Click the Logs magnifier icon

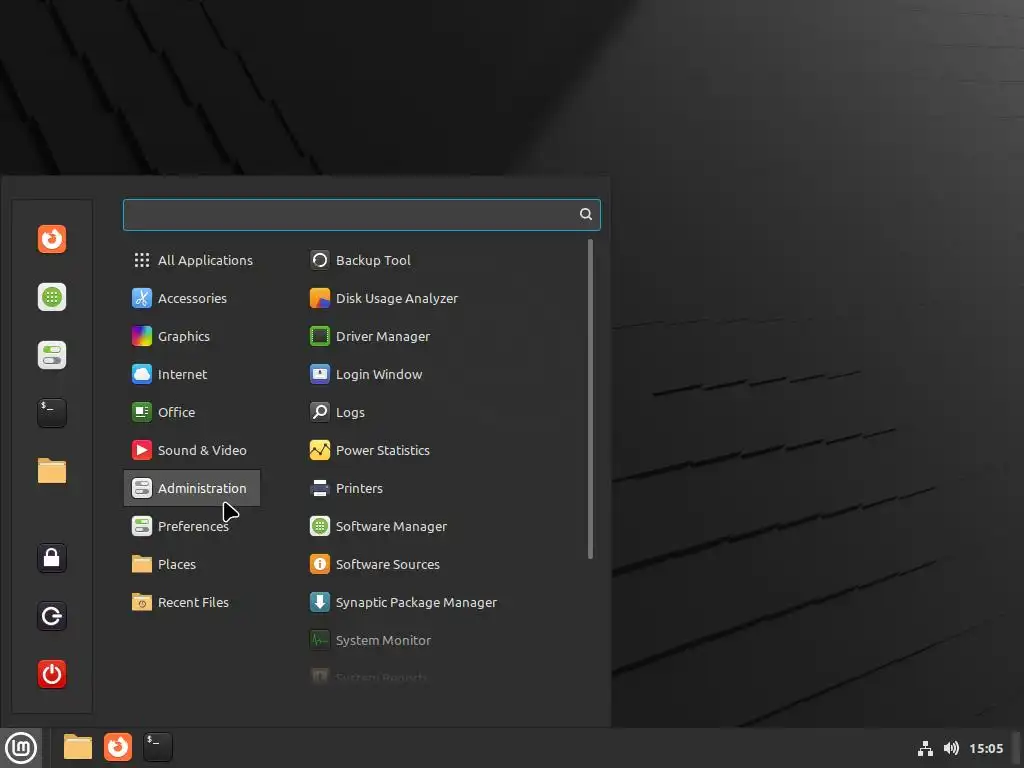click(319, 412)
